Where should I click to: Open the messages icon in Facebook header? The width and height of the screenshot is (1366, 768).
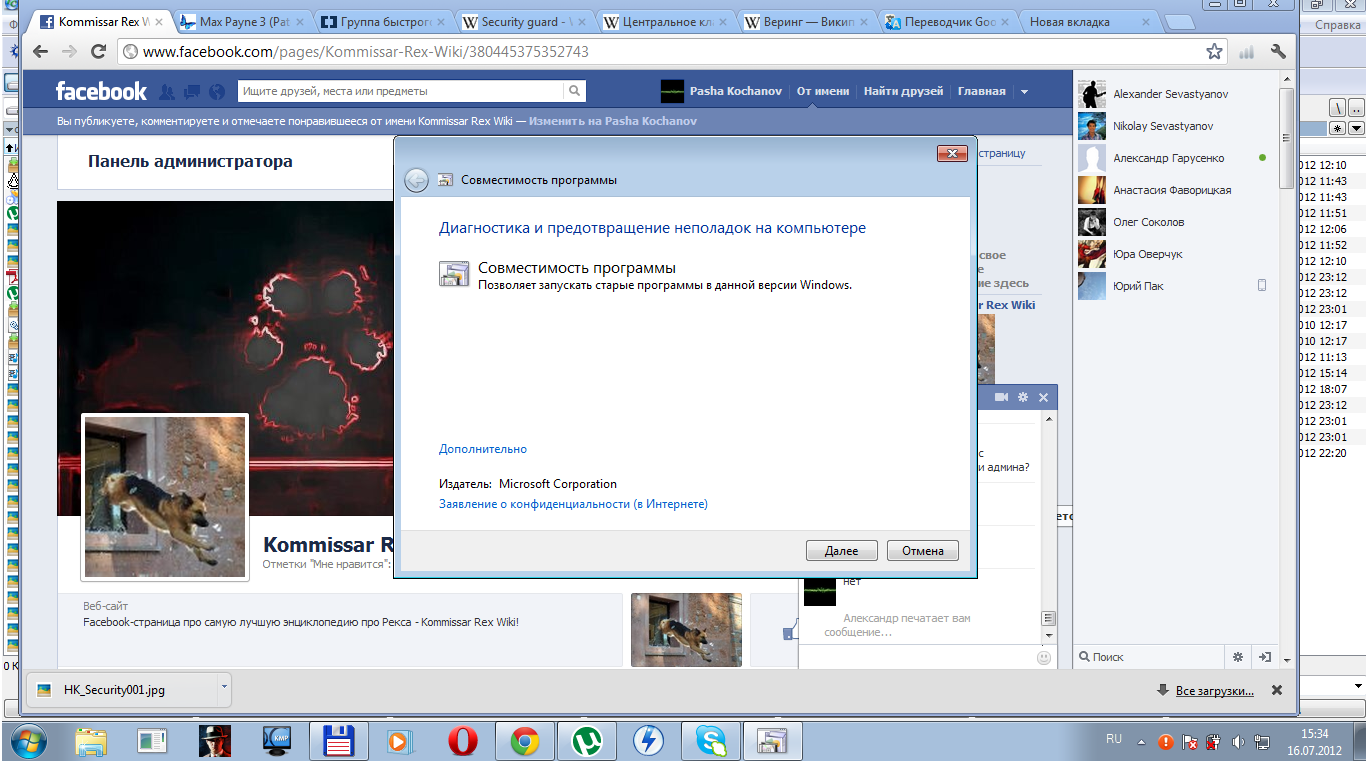(192, 91)
